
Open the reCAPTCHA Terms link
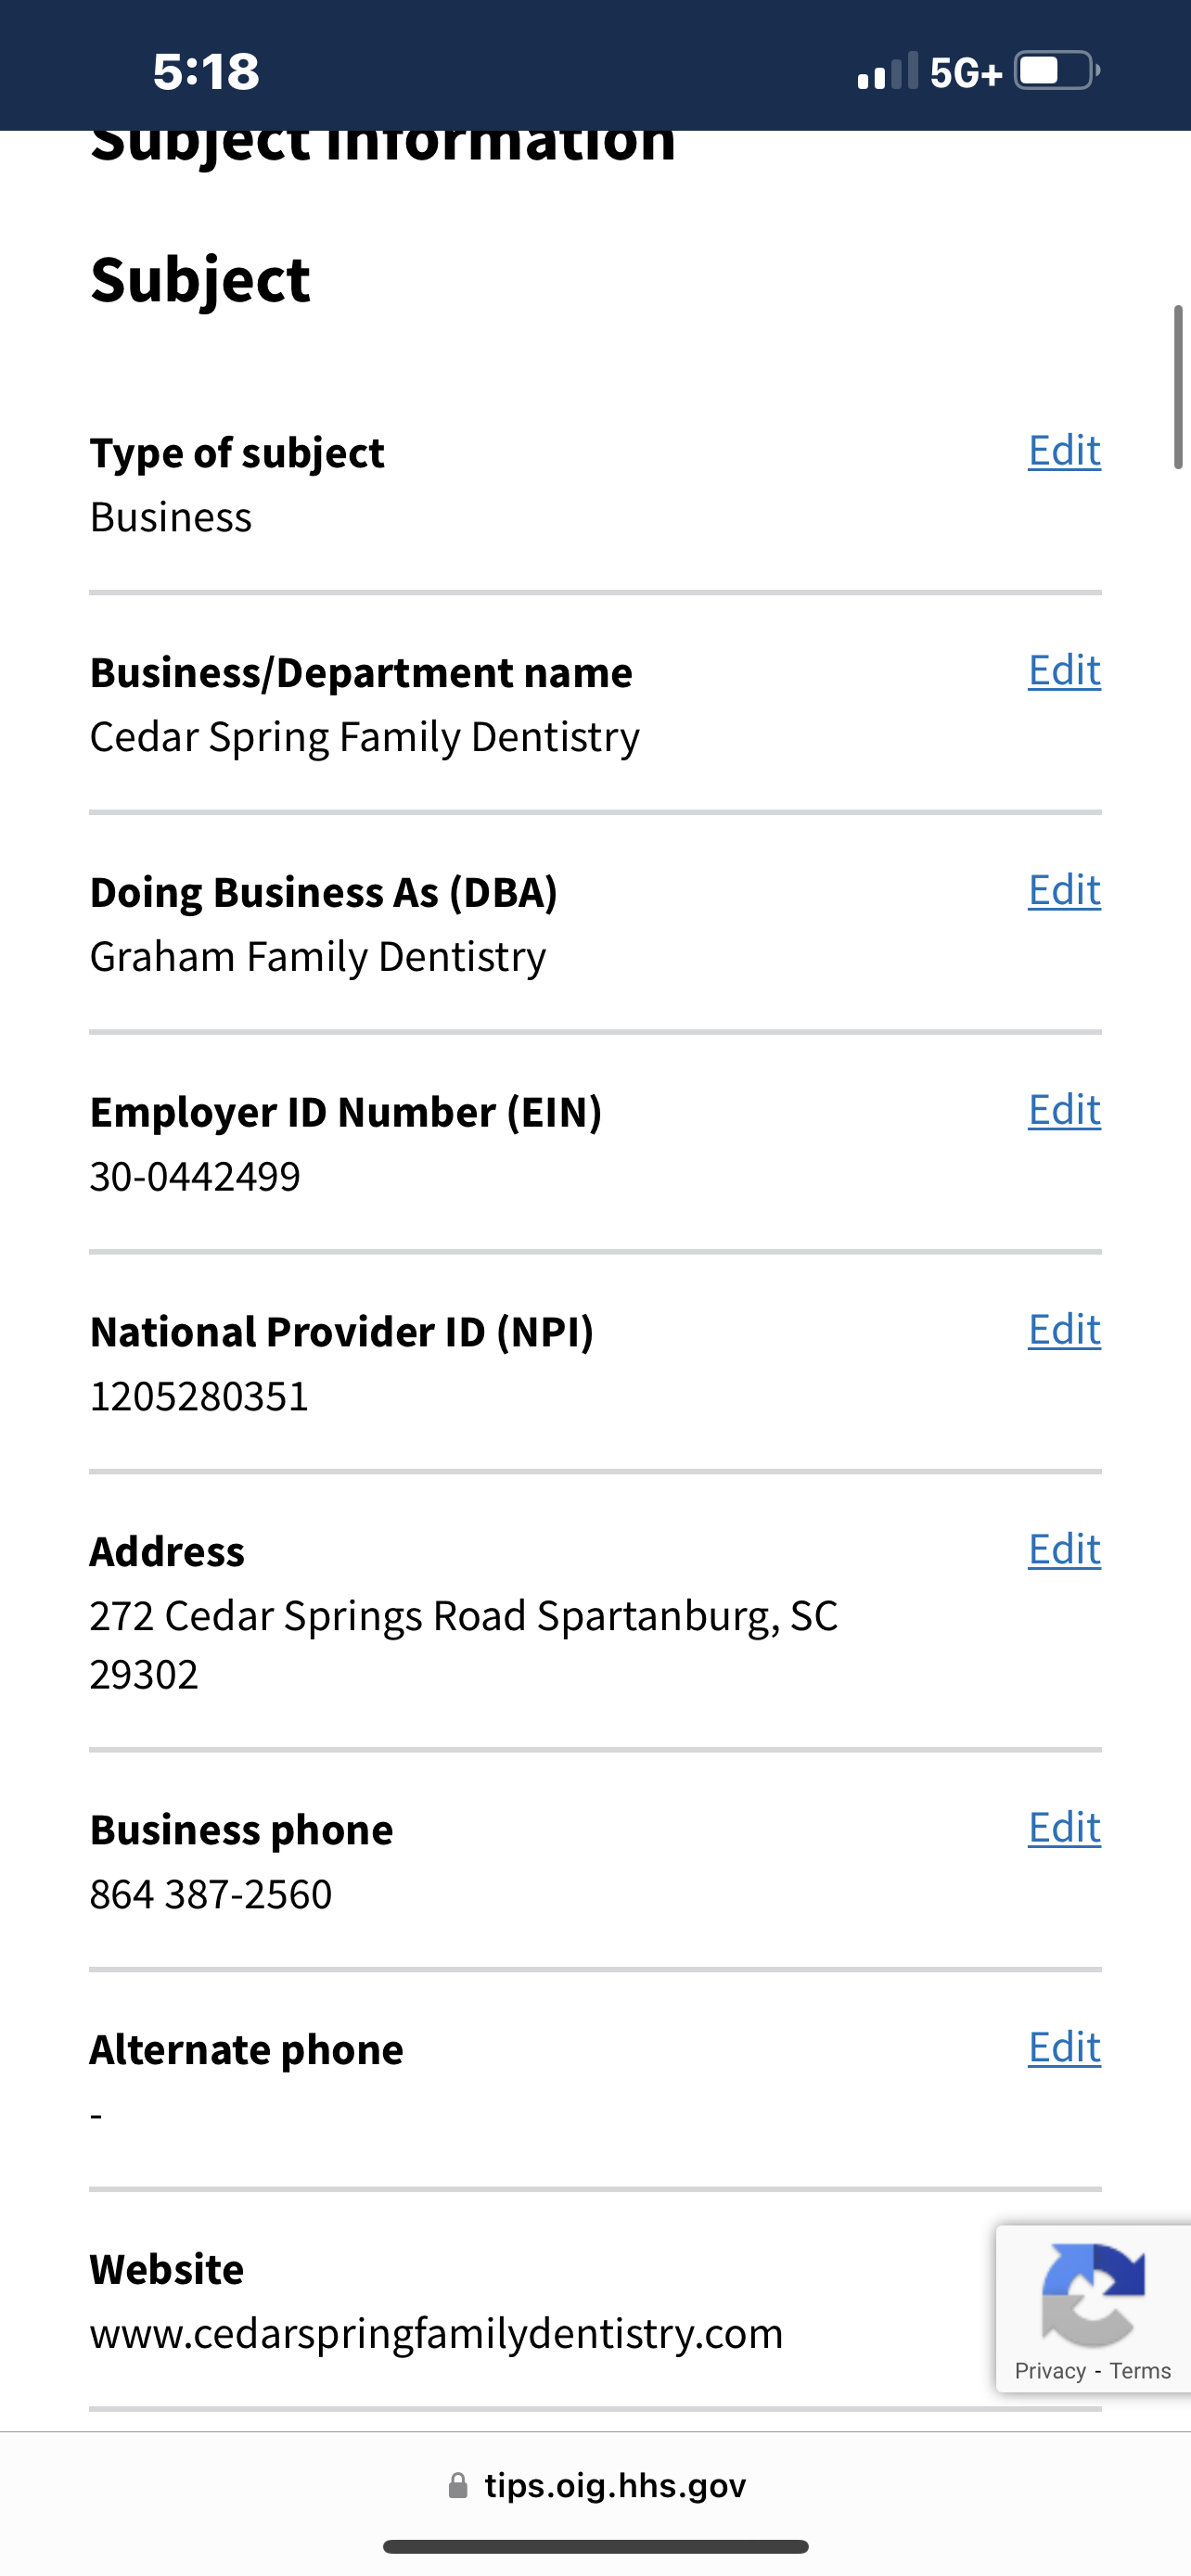click(x=1140, y=2371)
